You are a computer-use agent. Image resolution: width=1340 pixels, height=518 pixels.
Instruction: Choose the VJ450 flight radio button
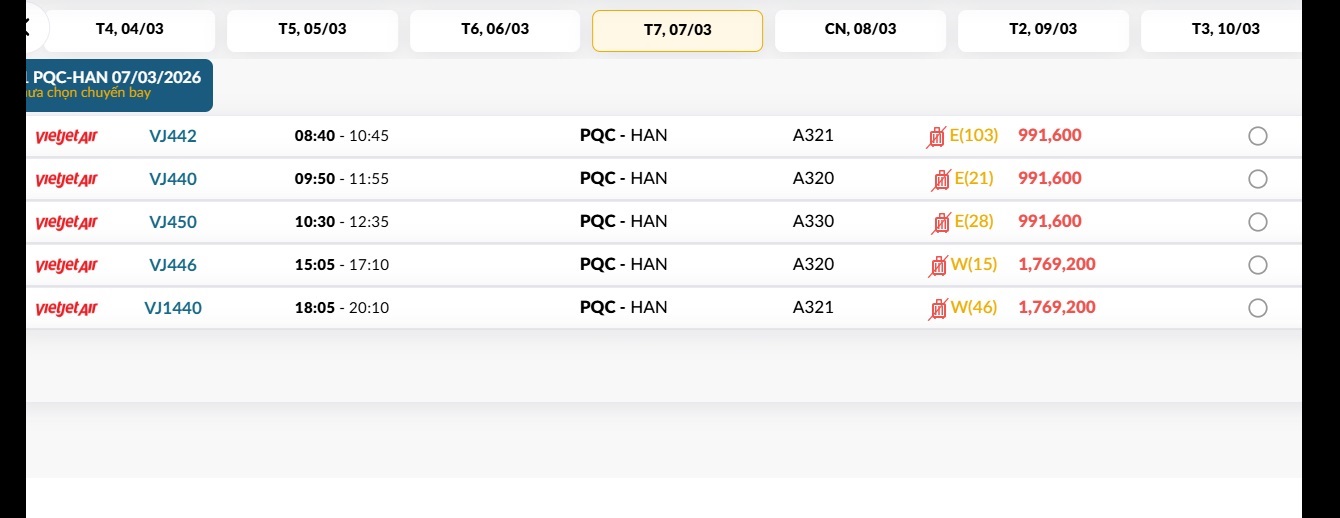pos(1258,223)
